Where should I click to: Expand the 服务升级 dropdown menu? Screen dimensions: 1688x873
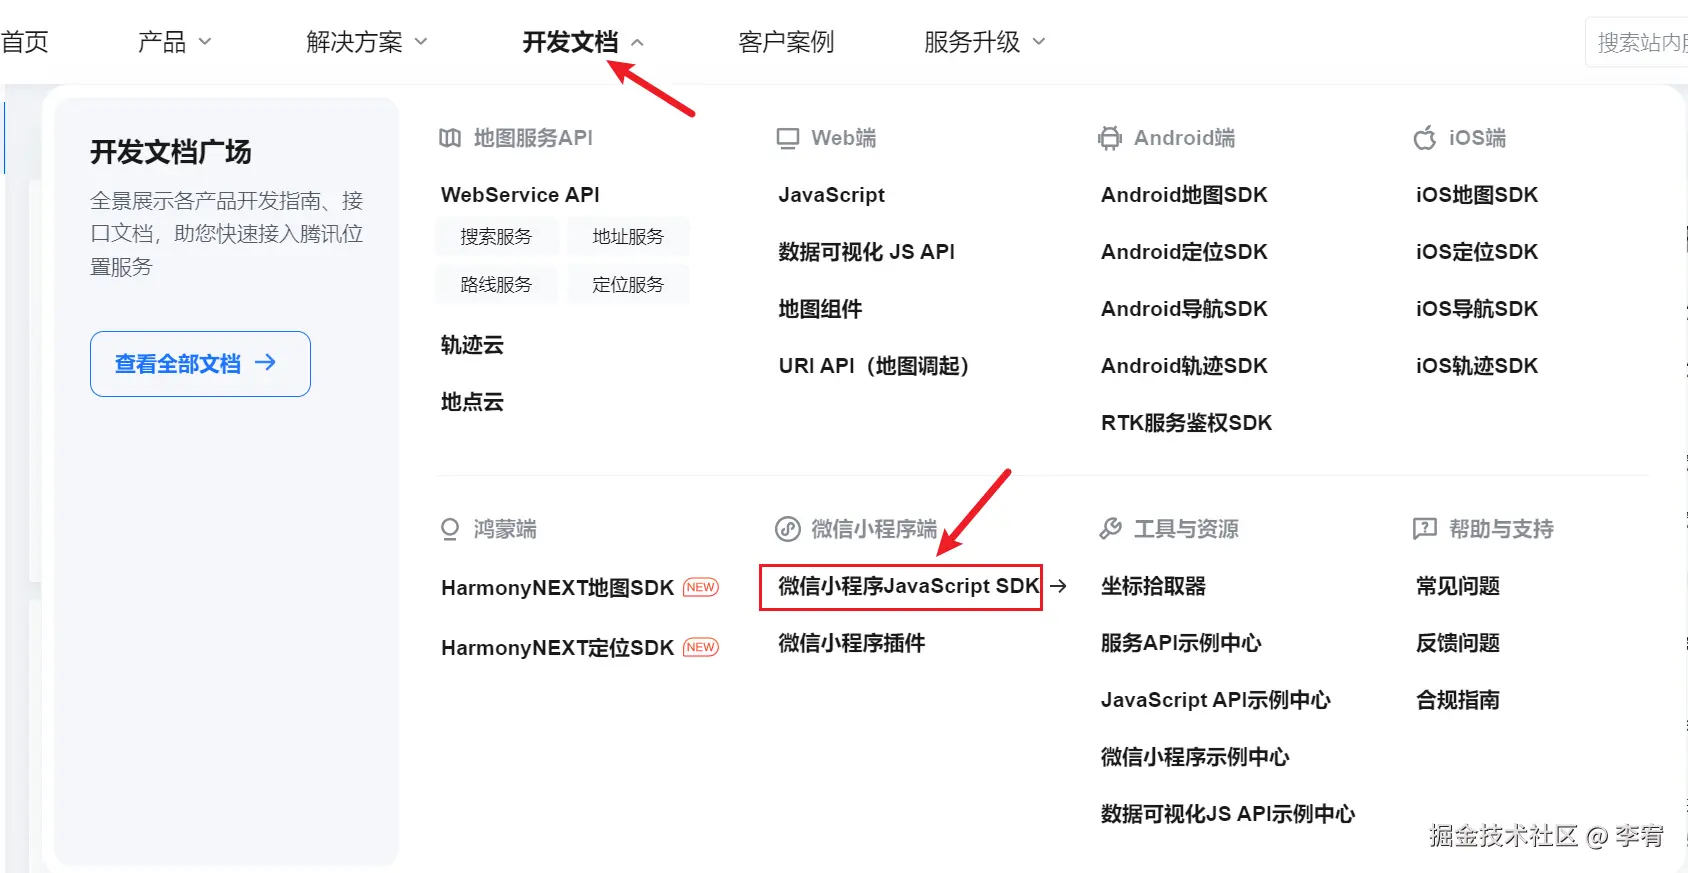pyautogui.click(x=1039, y=42)
